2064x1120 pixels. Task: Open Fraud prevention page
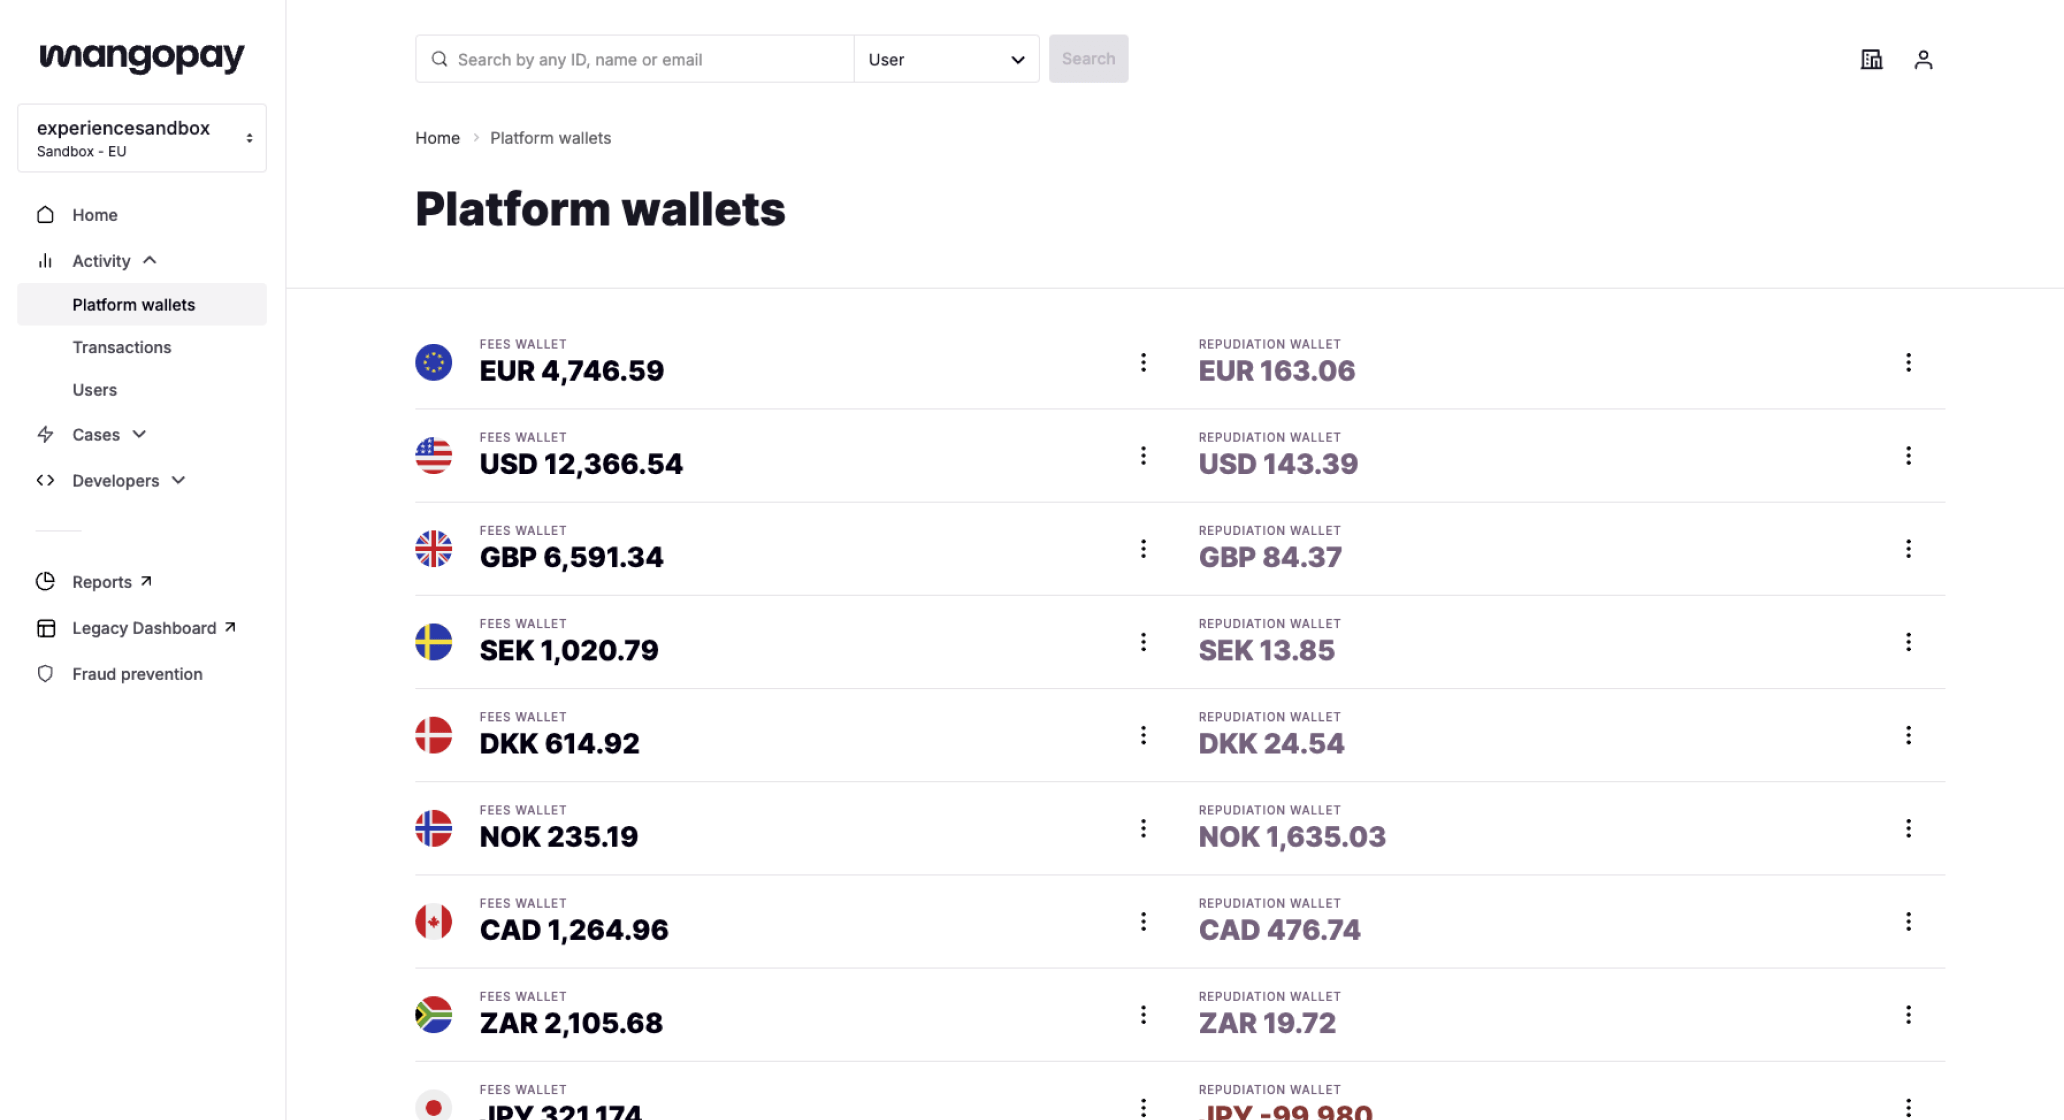coord(137,674)
